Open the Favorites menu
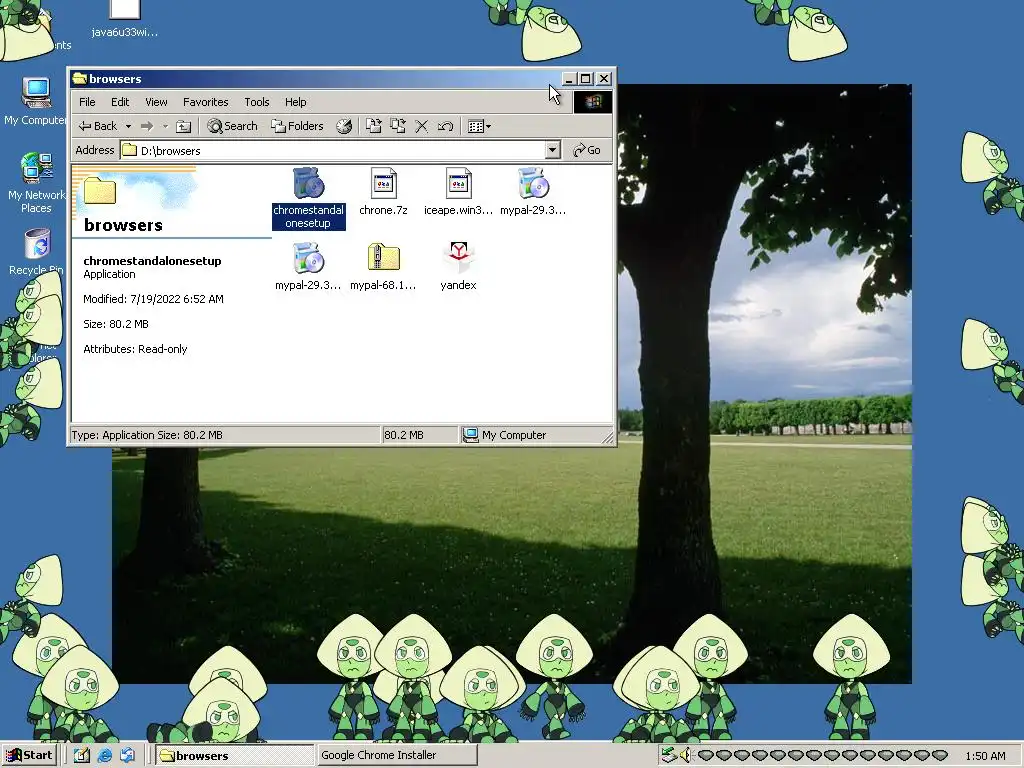 click(206, 102)
